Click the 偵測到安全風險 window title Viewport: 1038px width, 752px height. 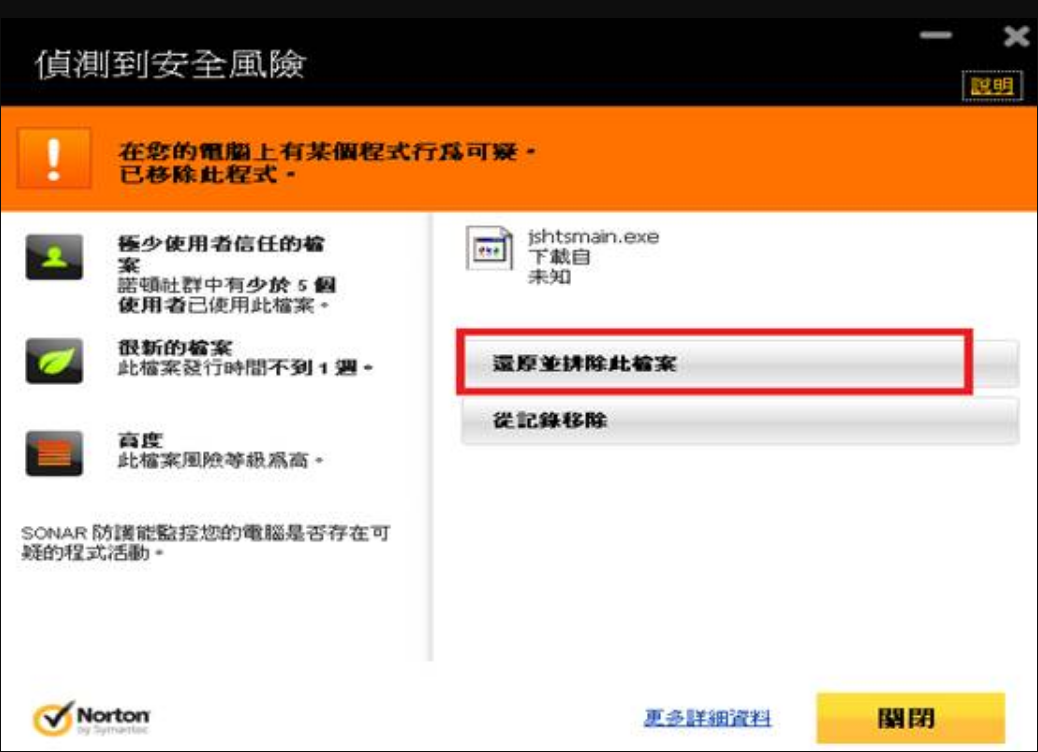[170, 66]
